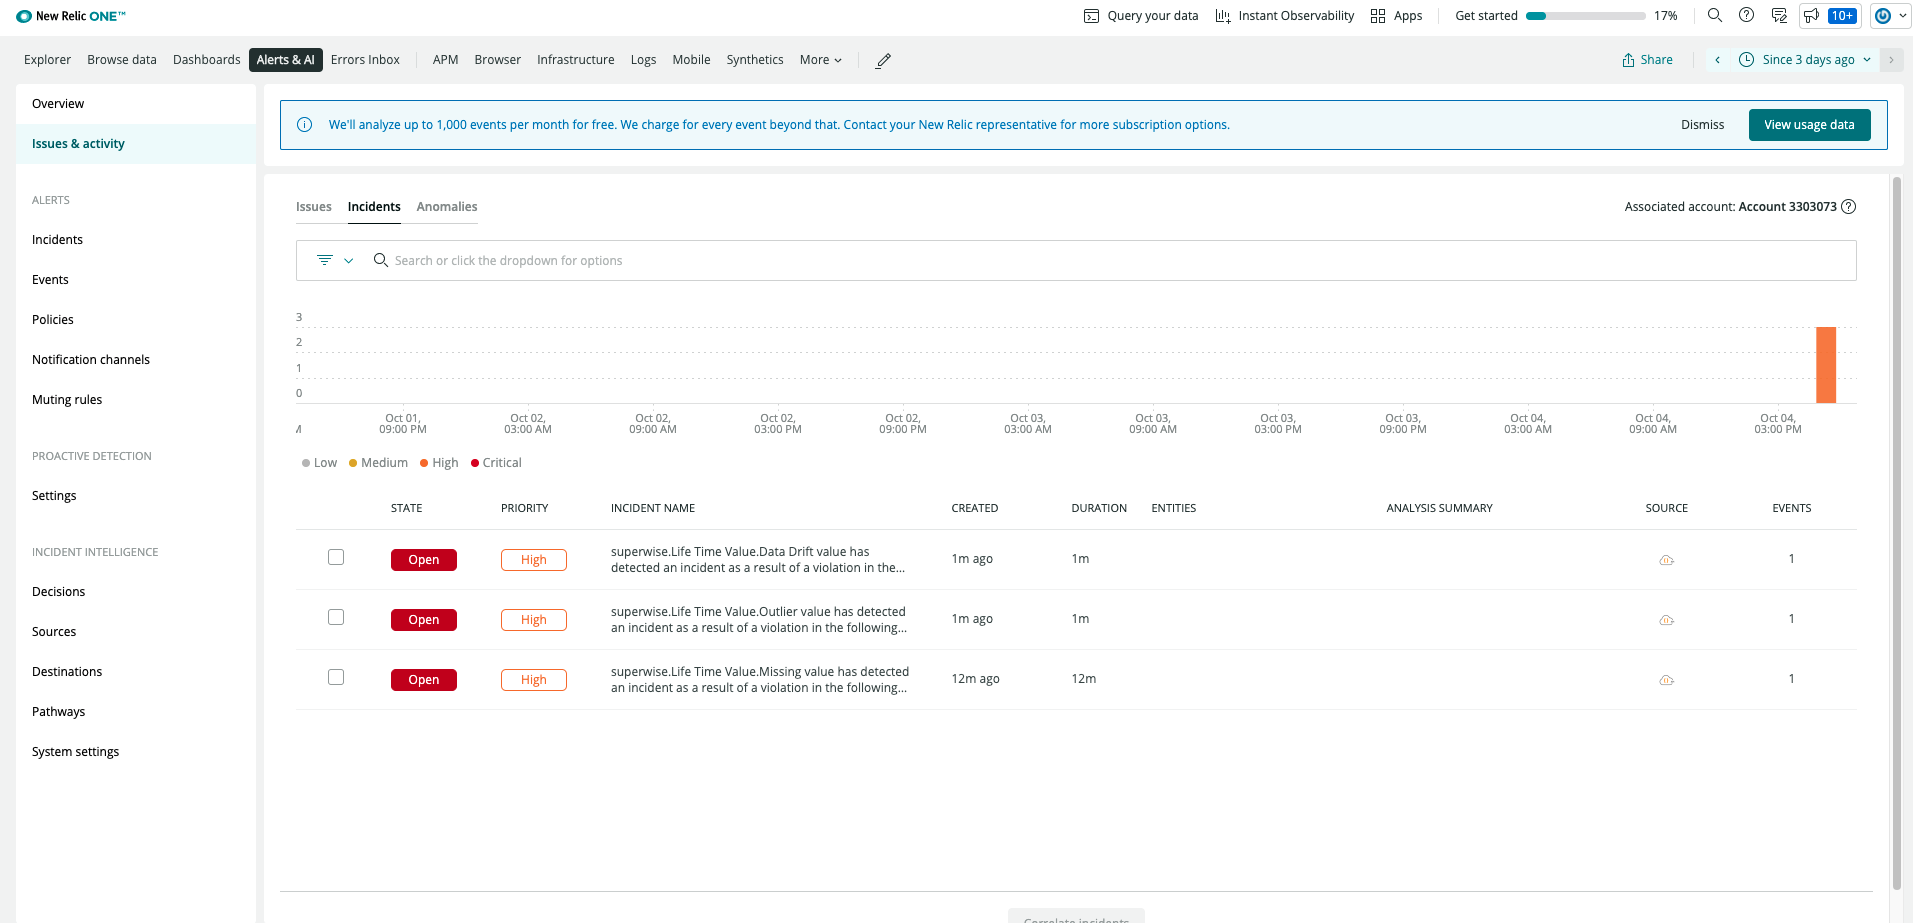Image resolution: width=1913 pixels, height=923 pixels.
Task: Open Issues & activity in sidebar
Action: (x=136, y=144)
